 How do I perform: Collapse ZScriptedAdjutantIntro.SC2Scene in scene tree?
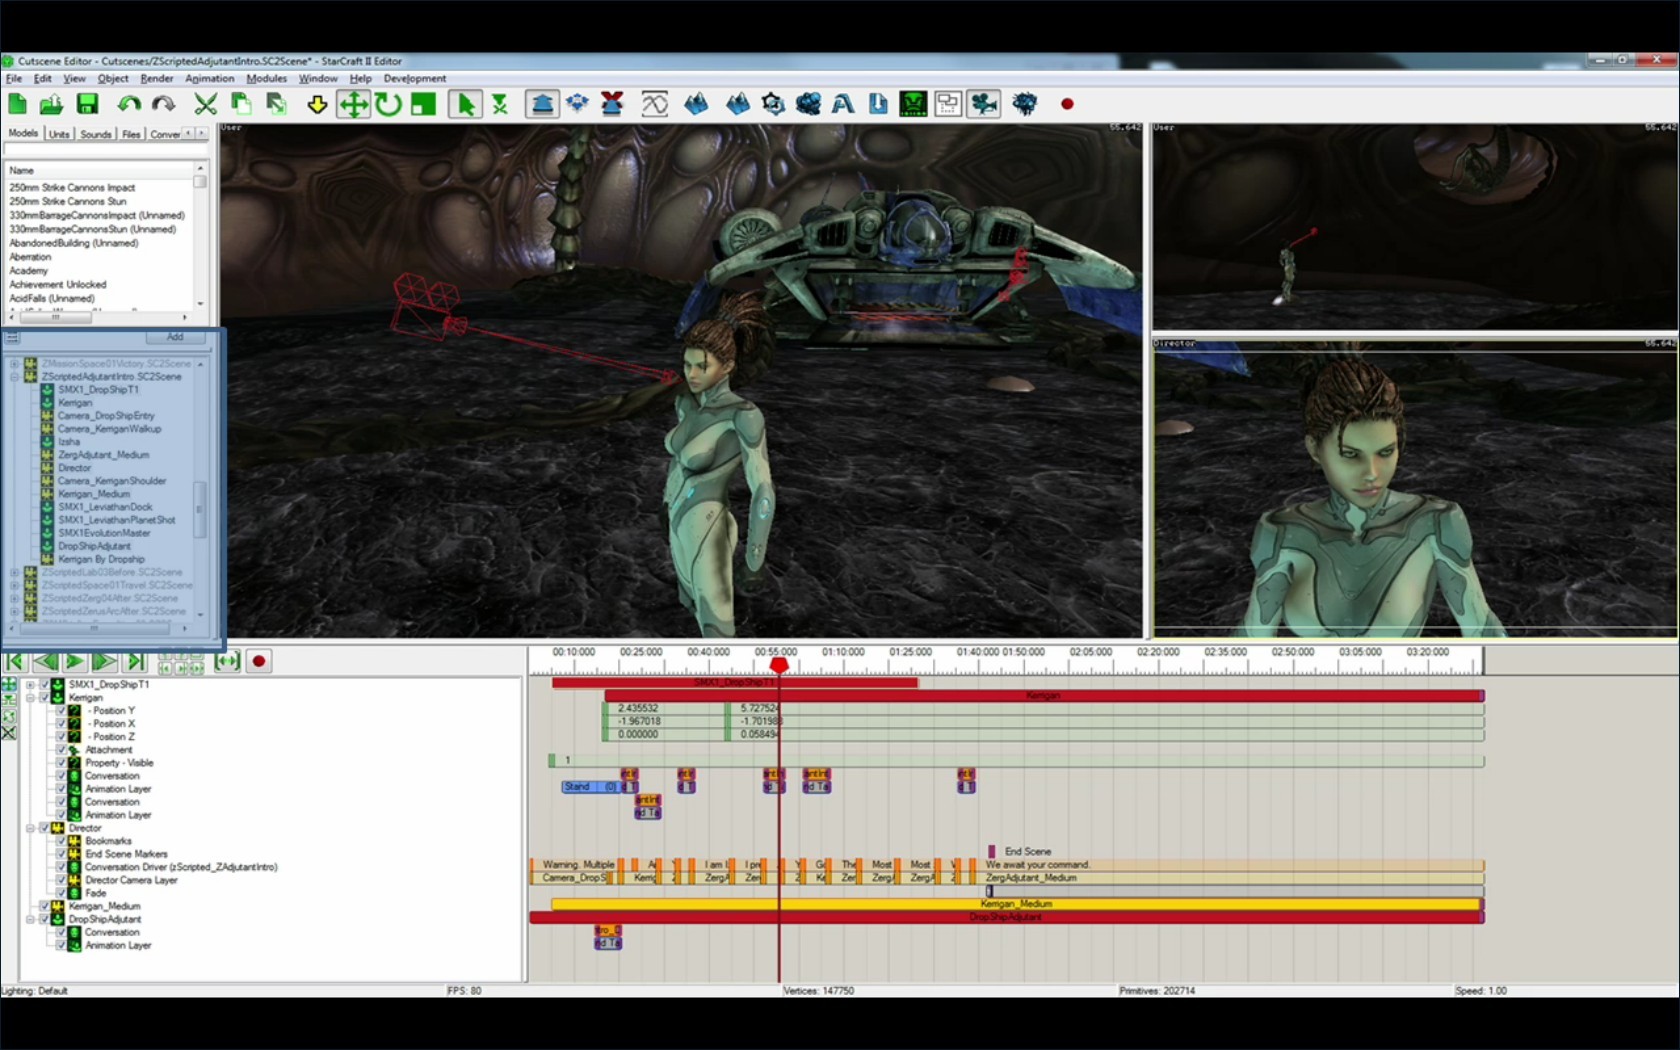pos(15,377)
